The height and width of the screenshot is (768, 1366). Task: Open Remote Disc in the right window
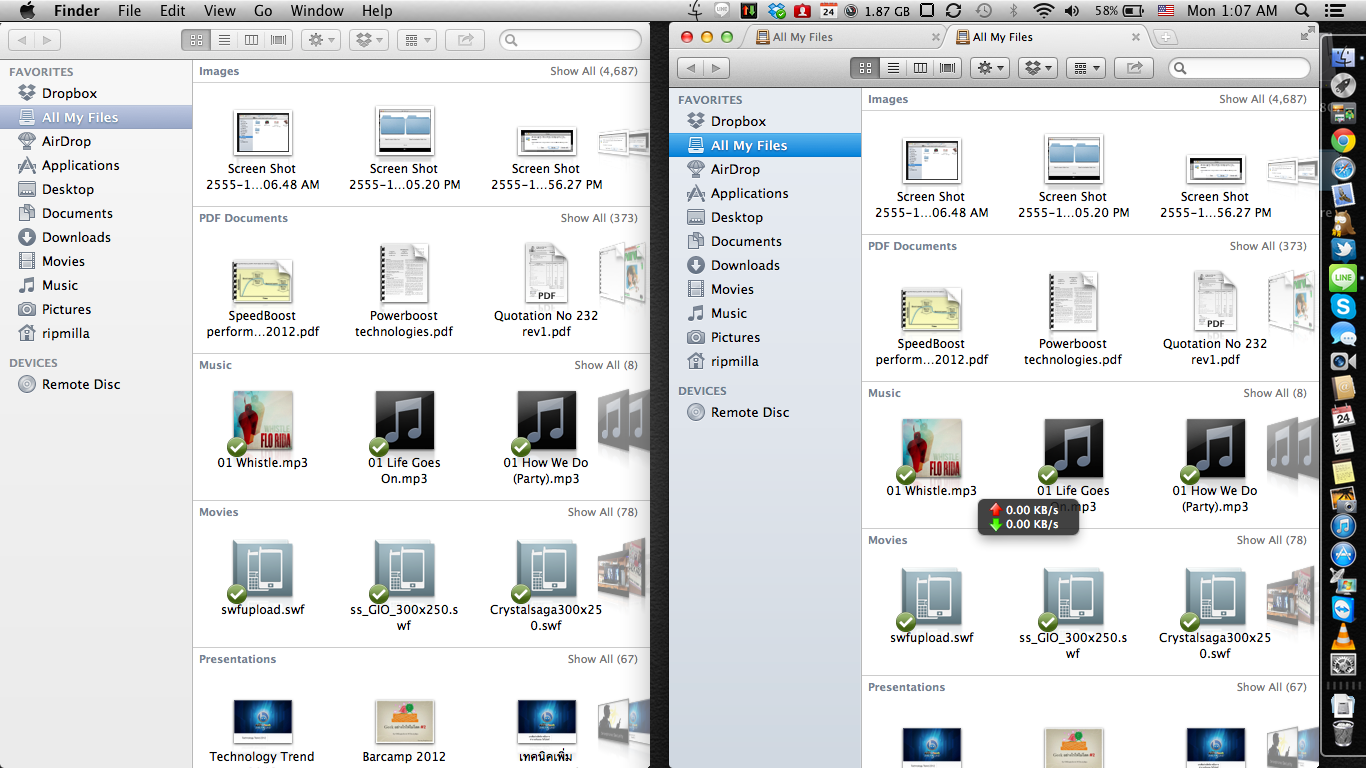pyautogui.click(x=750, y=412)
